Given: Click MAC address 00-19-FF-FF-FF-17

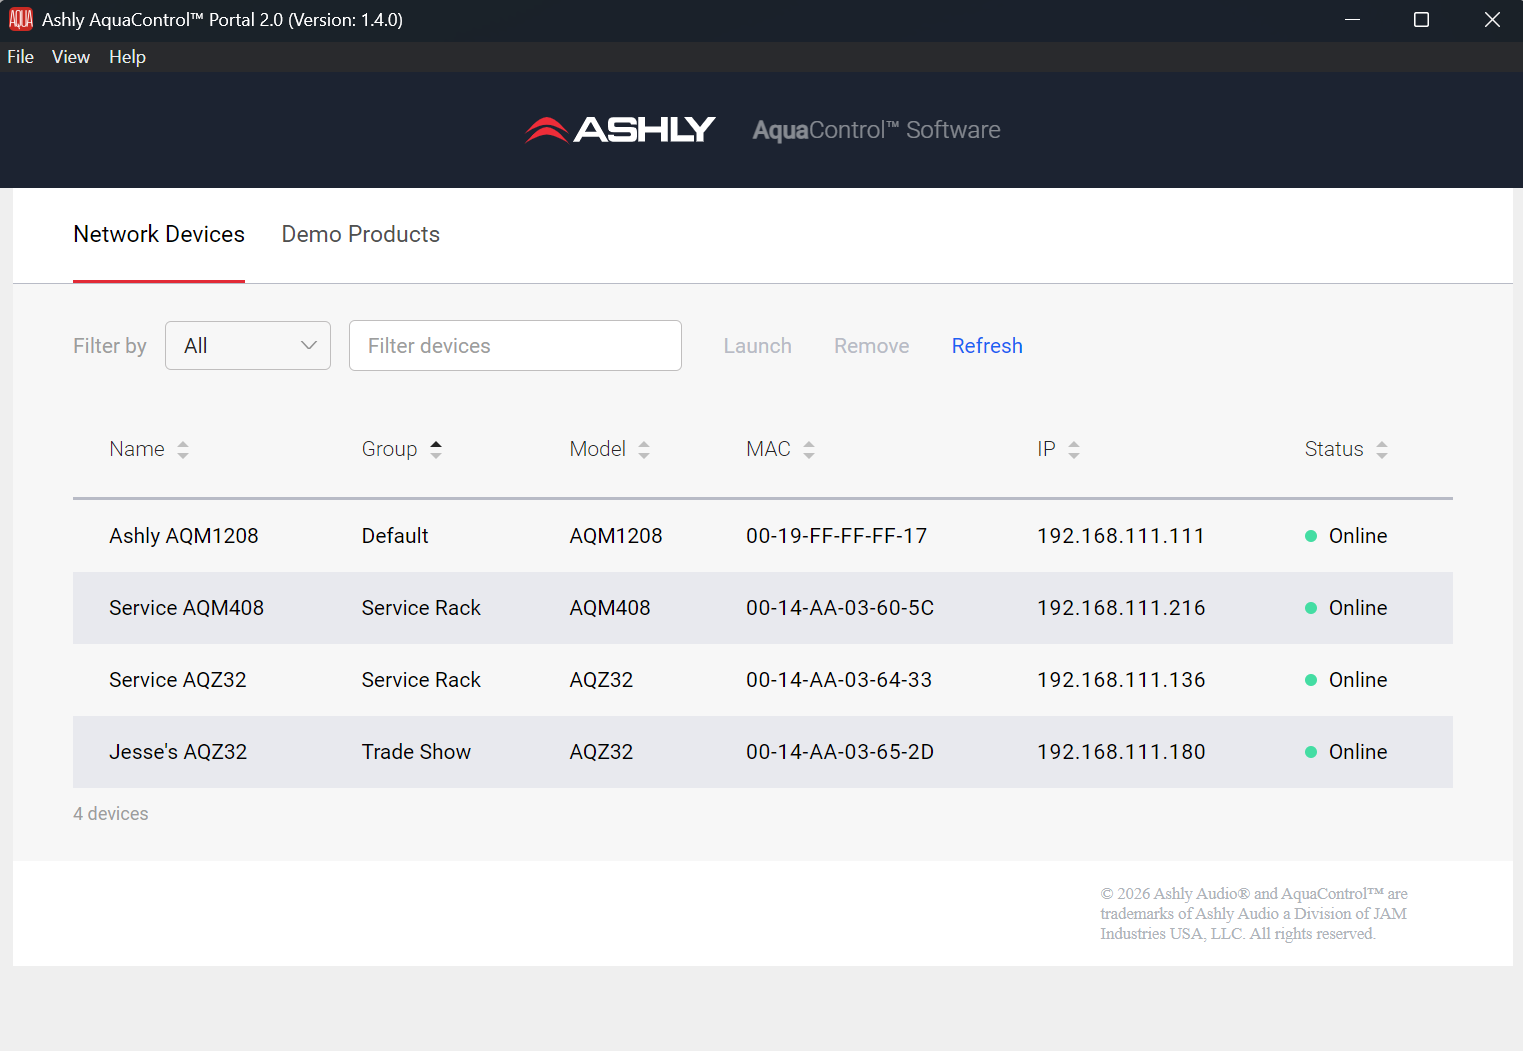Looking at the screenshot, I should 837,536.
